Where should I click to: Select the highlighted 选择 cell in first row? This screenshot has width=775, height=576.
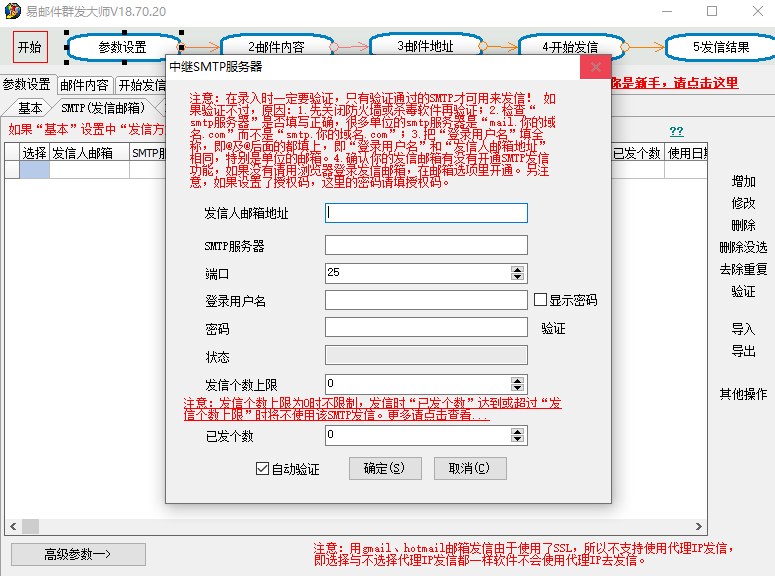(x=35, y=170)
